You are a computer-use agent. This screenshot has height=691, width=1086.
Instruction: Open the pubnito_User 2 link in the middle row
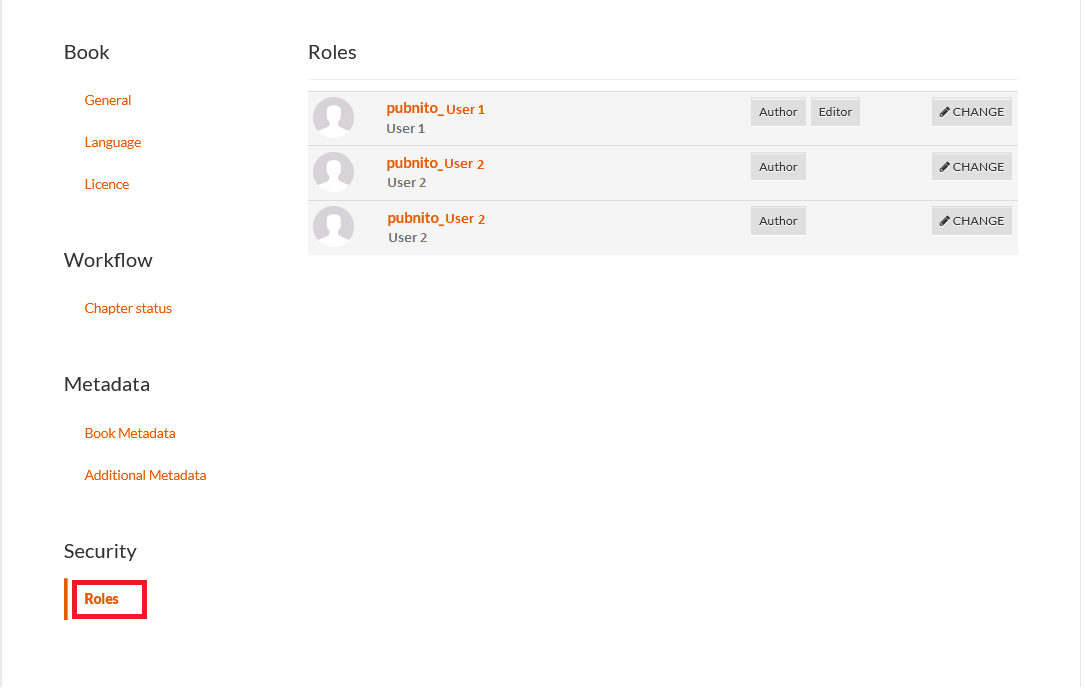[435, 163]
